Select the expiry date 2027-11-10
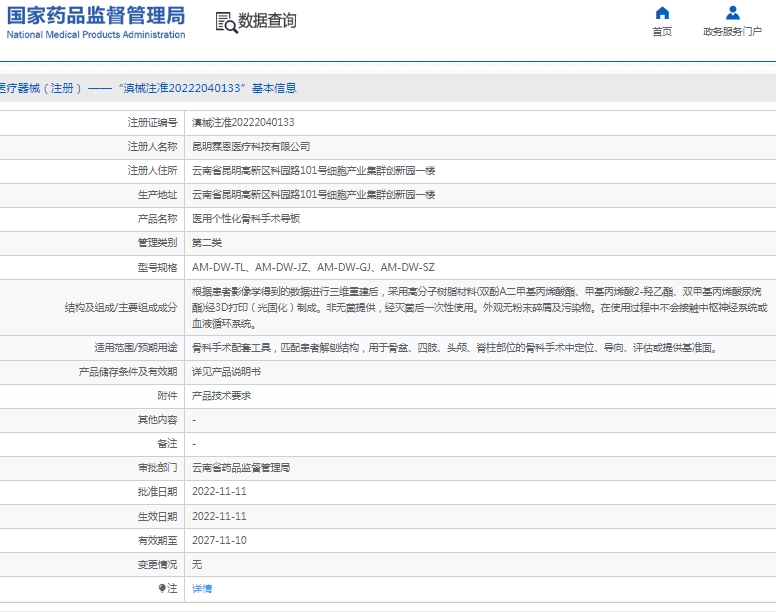 click(x=219, y=540)
